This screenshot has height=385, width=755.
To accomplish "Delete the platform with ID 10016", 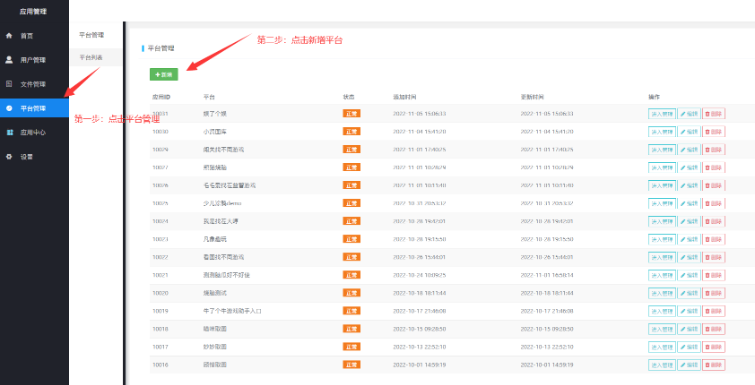I will click(714, 365).
